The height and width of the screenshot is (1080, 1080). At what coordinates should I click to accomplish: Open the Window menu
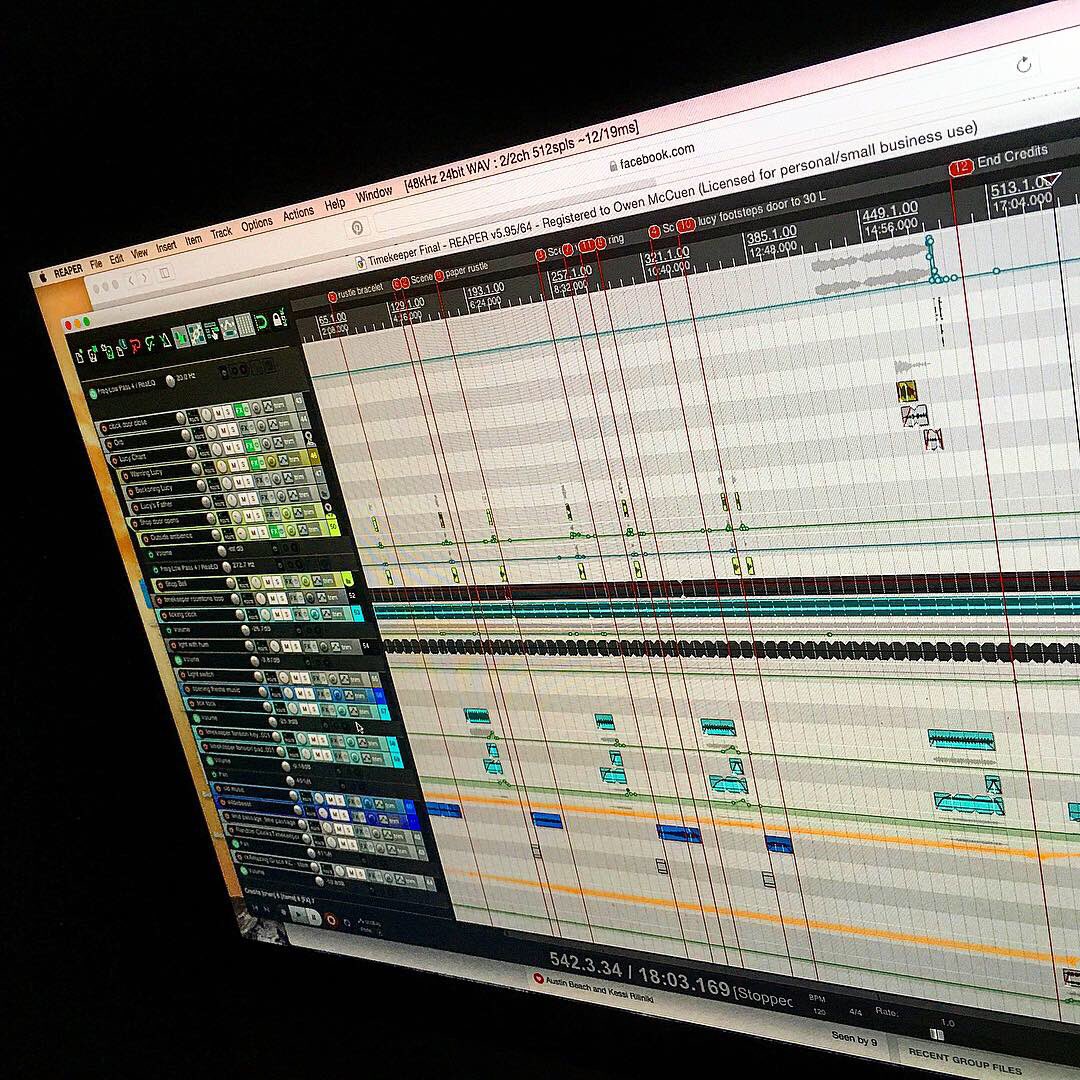[x=374, y=194]
